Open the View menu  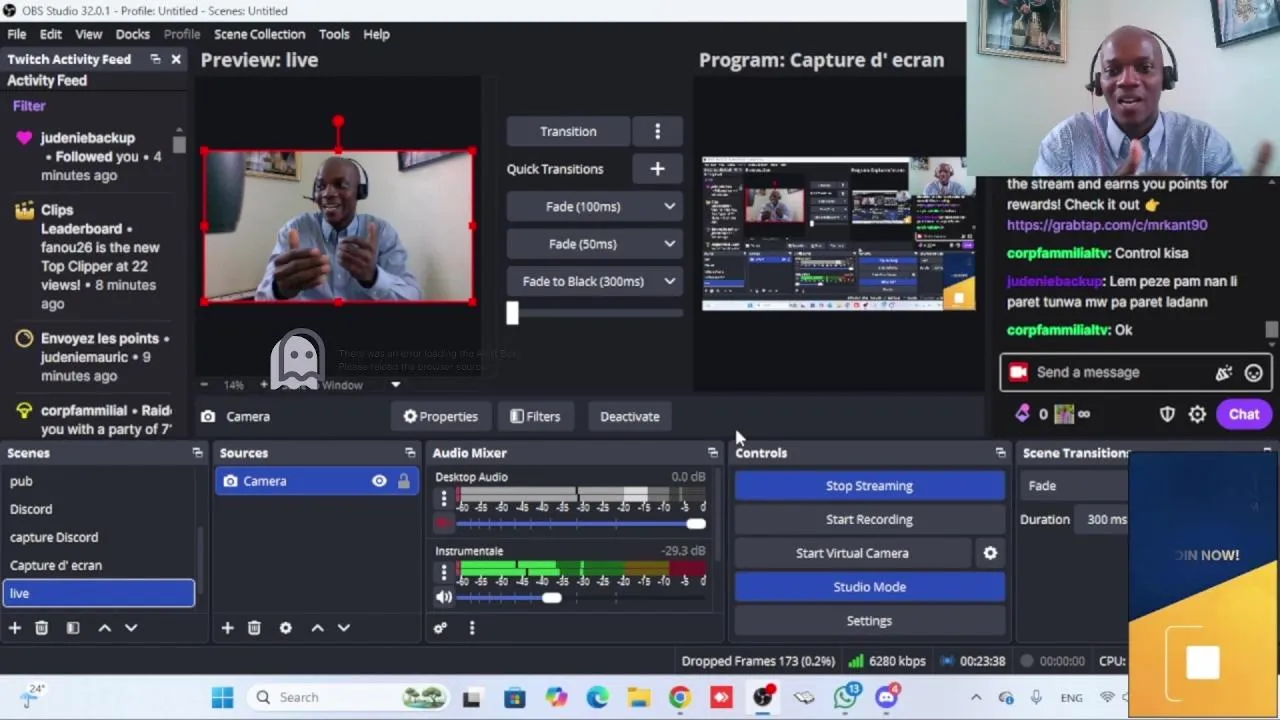click(x=89, y=34)
